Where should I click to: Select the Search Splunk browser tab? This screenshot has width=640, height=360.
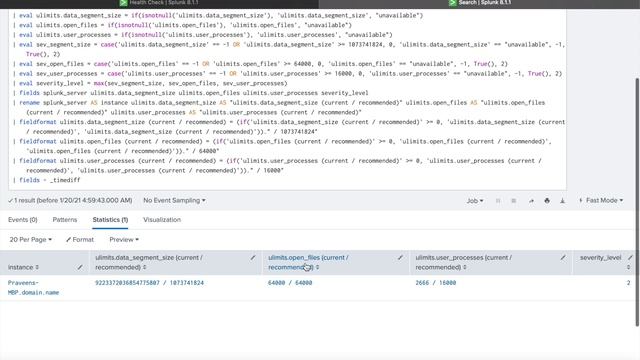coord(480,3)
